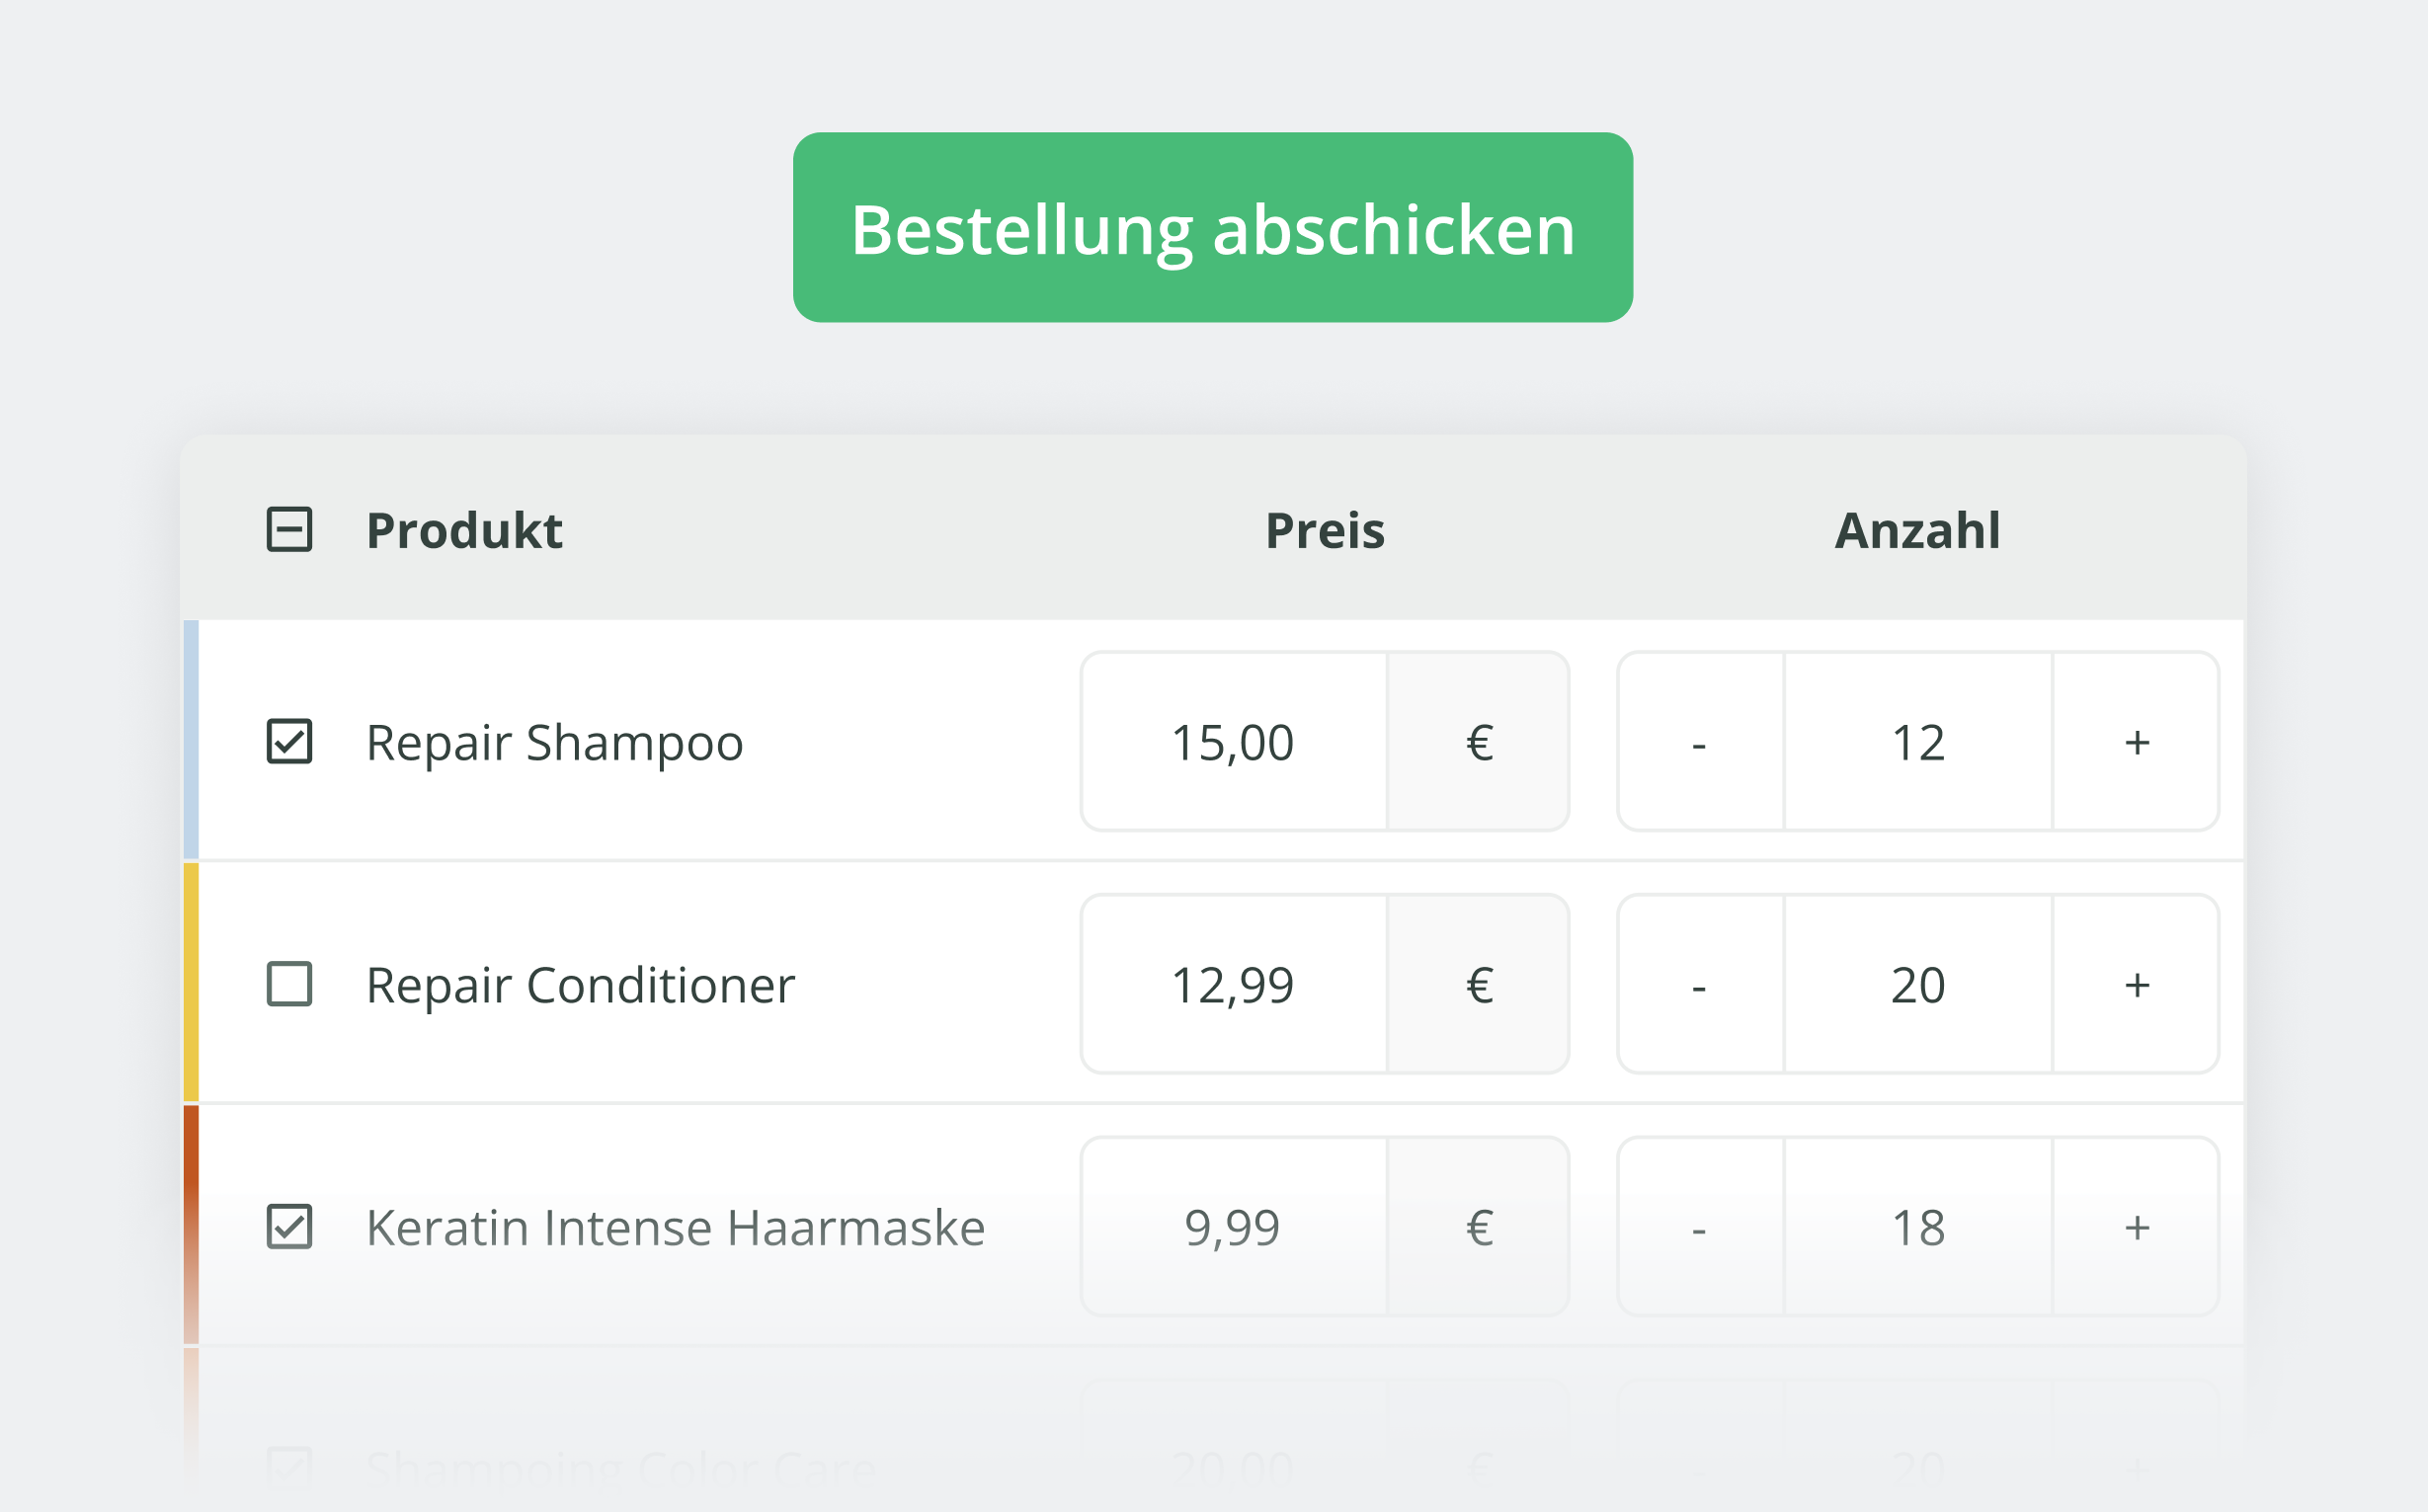Click the Repair Shampoo quantity value 12

tap(1917, 742)
